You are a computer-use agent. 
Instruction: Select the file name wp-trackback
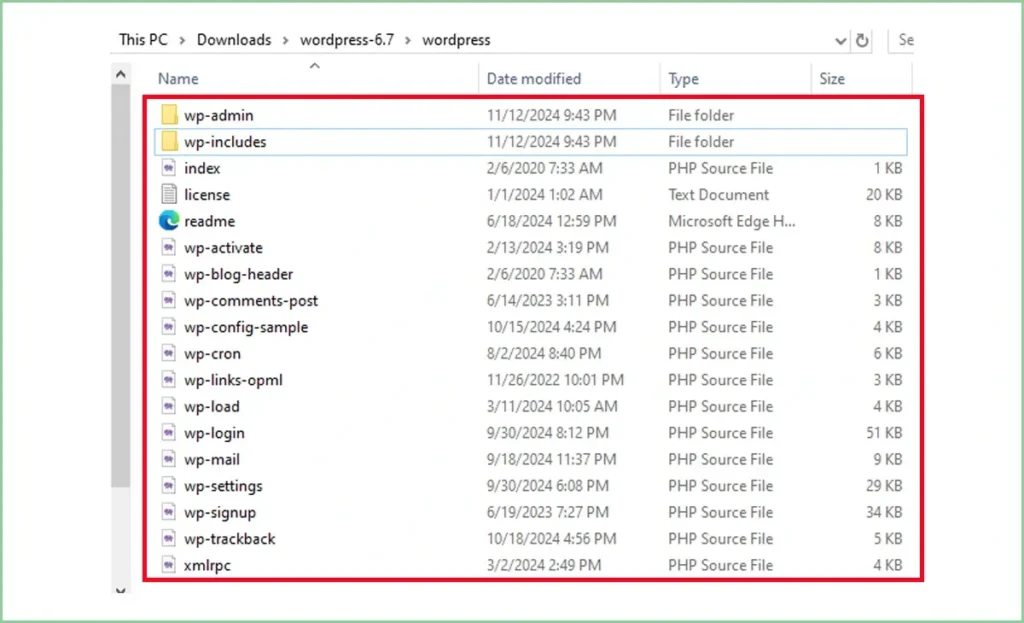tap(230, 539)
